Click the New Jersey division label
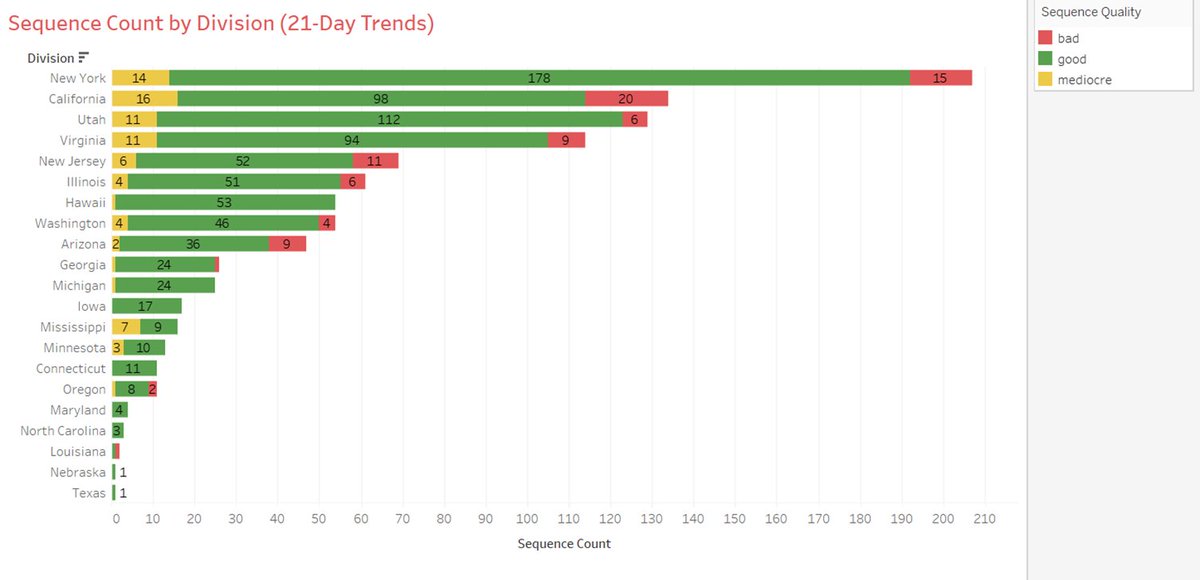The image size is (1200, 580). coord(78,161)
